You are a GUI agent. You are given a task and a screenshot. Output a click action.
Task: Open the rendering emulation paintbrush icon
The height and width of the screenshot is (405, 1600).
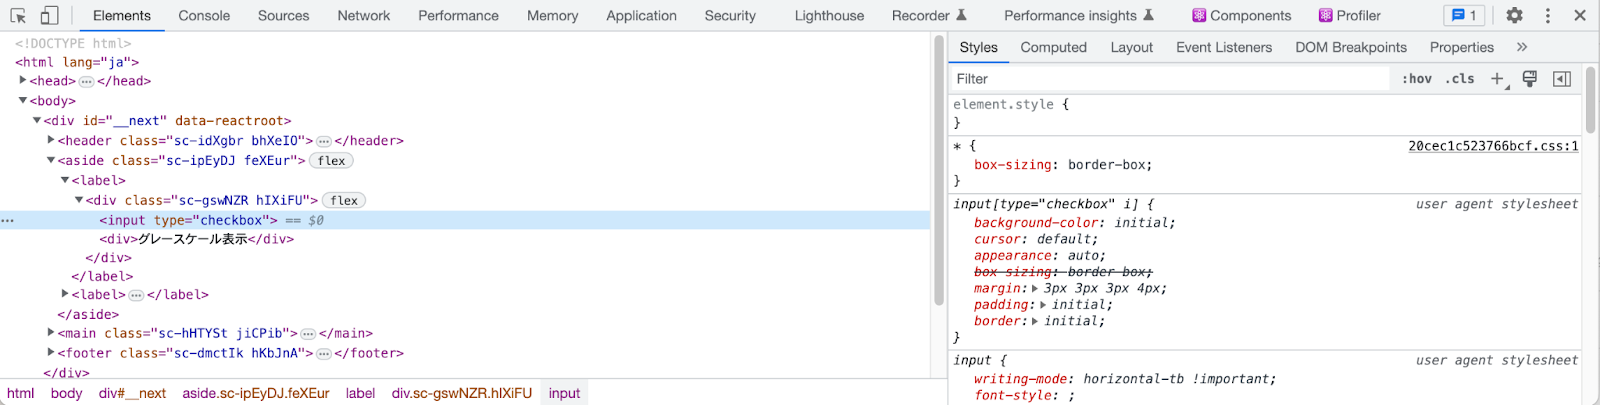[1529, 79]
